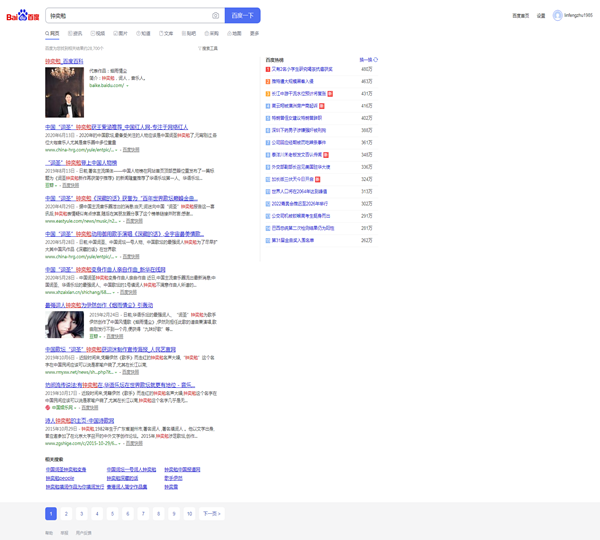Click the 百度一下 search button
The width and height of the screenshot is (600, 540).
[x=242, y=16]
